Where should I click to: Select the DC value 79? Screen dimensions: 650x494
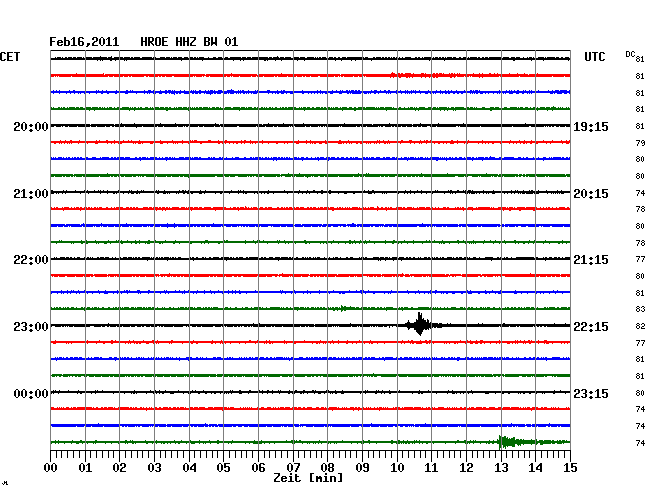pyautogui.click(x=640, y=143)
